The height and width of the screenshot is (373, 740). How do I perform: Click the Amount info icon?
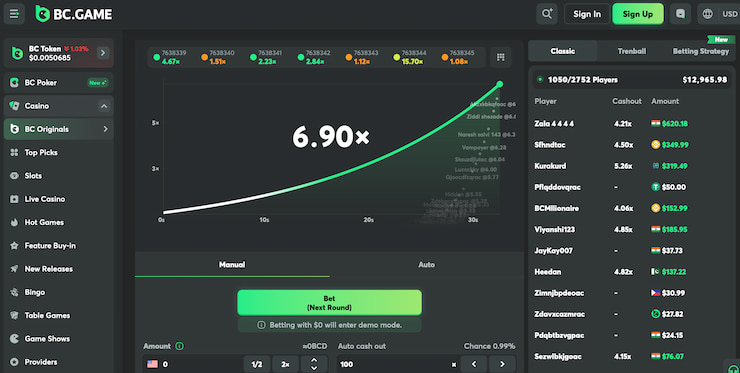(179, 346)
